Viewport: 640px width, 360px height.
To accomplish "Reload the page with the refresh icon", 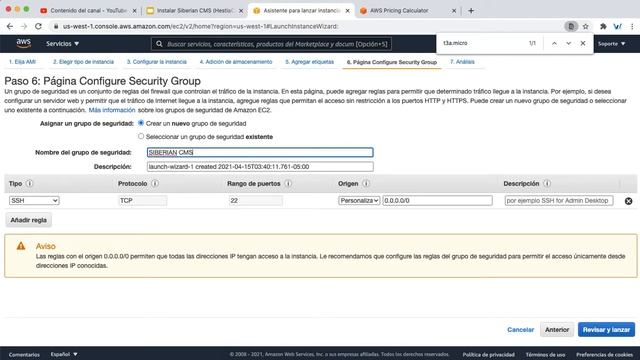I will click(38, 26).
